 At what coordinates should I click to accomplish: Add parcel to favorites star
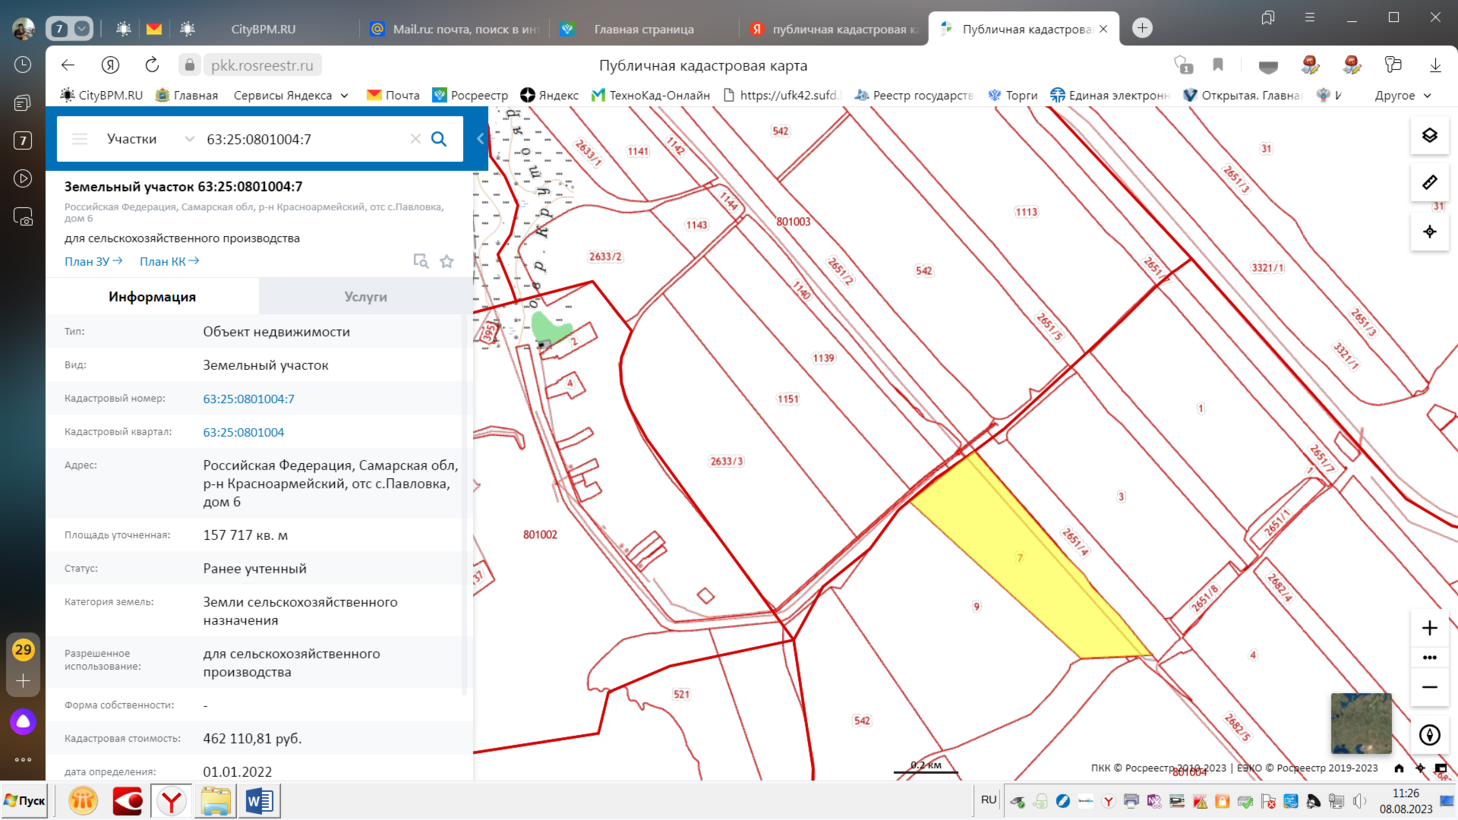point(447,261)
